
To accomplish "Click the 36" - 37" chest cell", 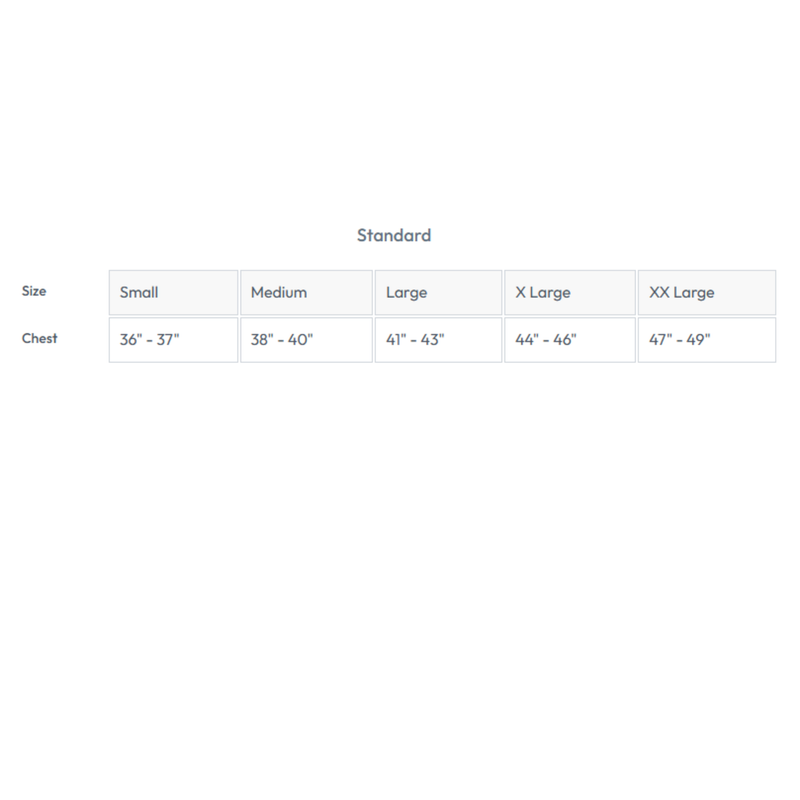I will pos(173,340).
